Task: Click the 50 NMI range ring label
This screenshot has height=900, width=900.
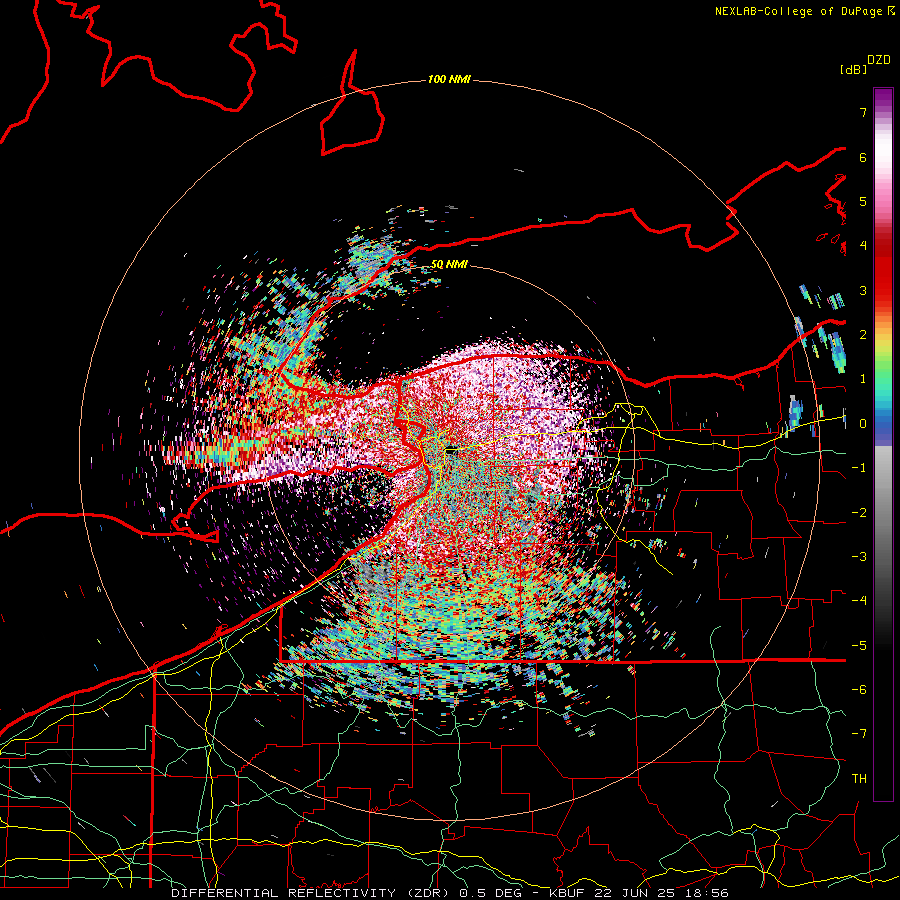Action: [449, 264]
